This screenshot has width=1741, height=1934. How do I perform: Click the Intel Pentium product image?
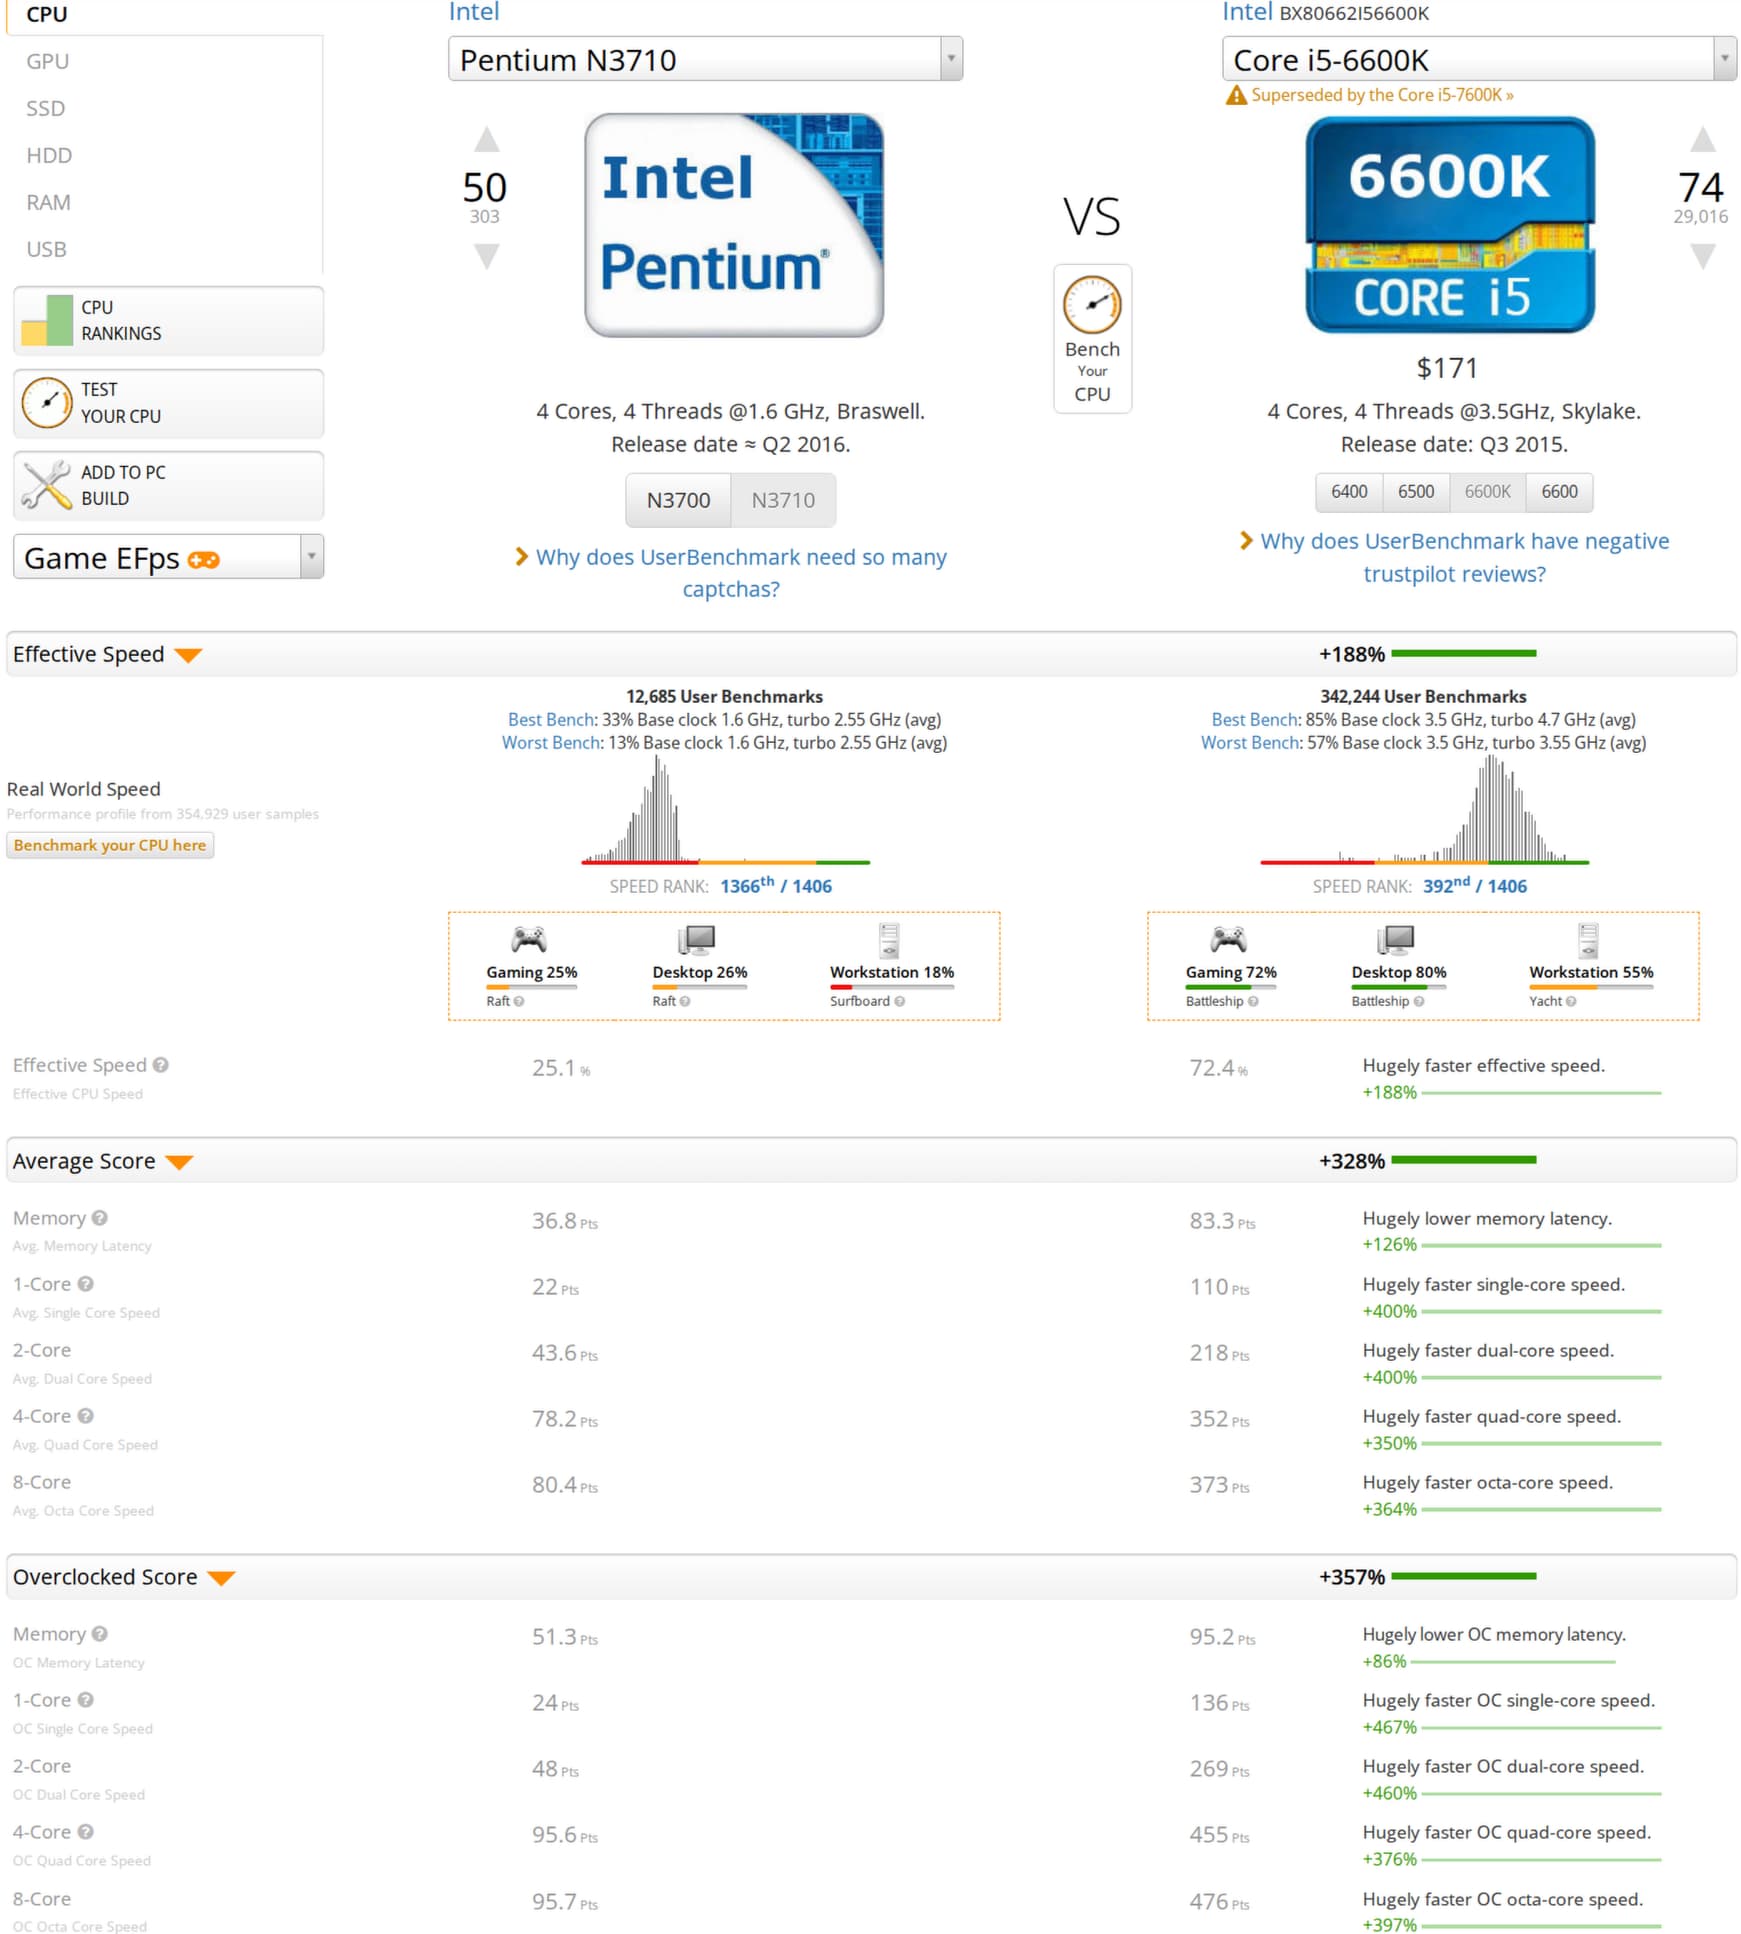point(734,225)
